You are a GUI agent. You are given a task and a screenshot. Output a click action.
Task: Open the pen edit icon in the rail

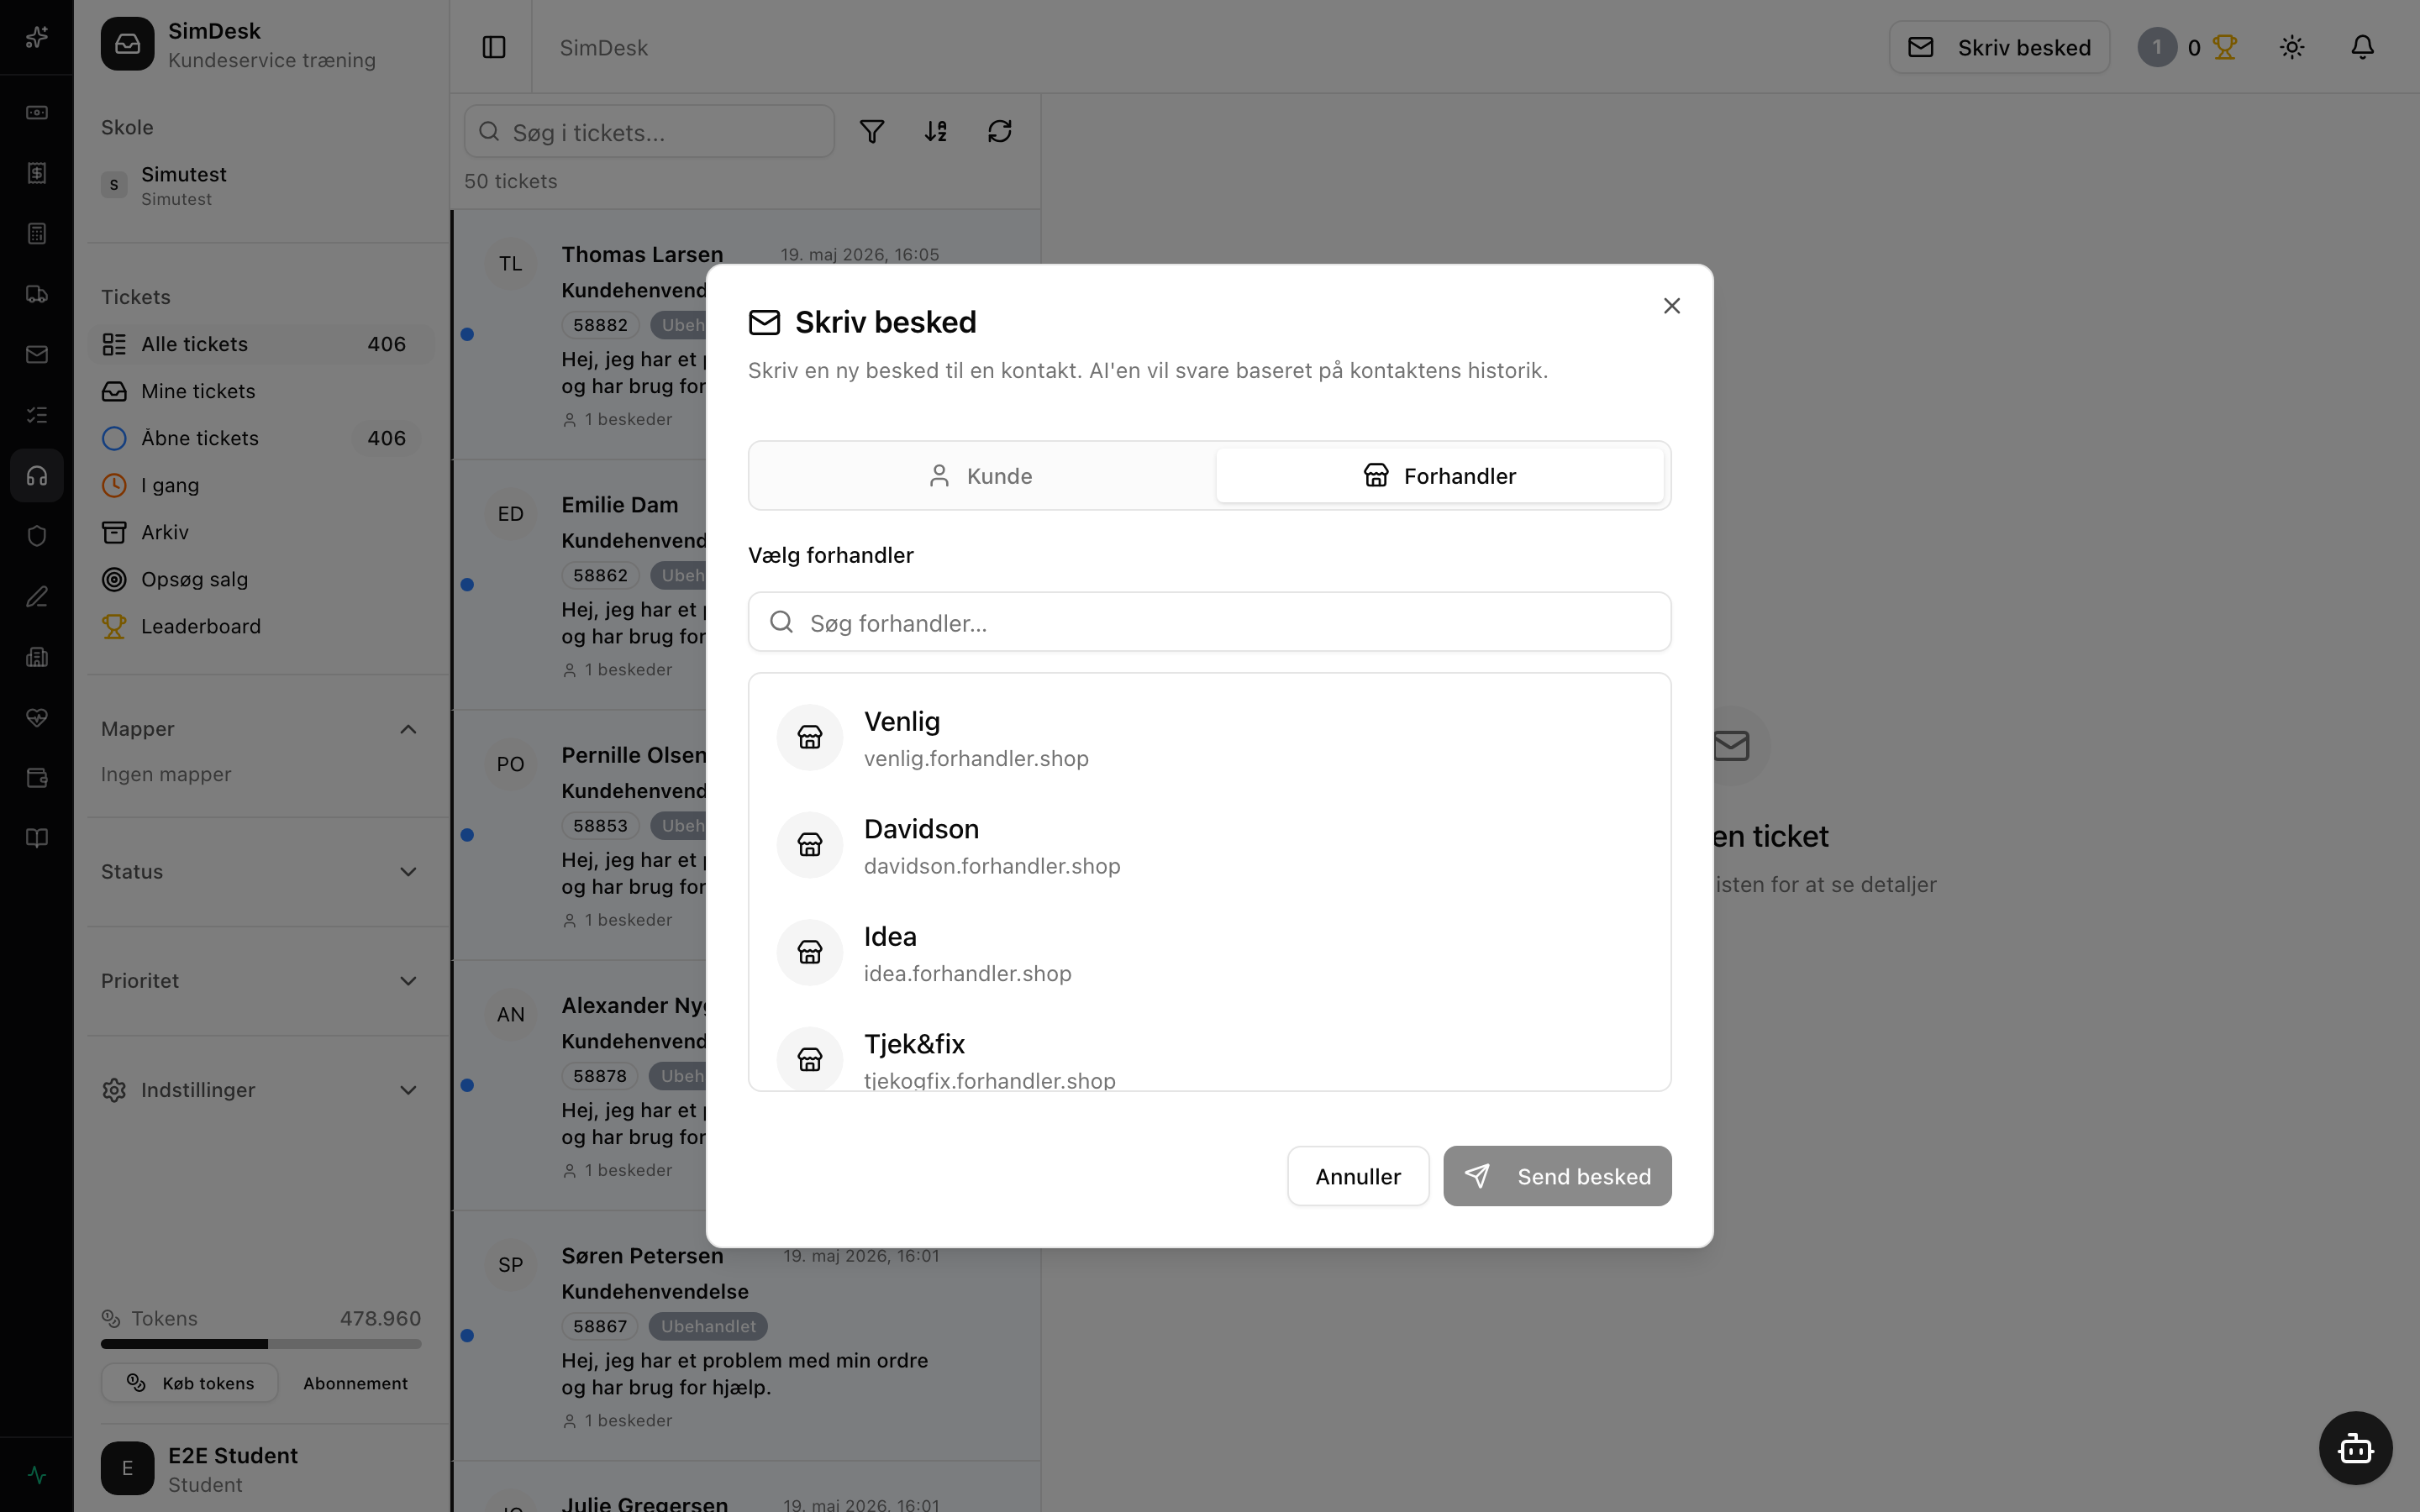coord(37,597)
